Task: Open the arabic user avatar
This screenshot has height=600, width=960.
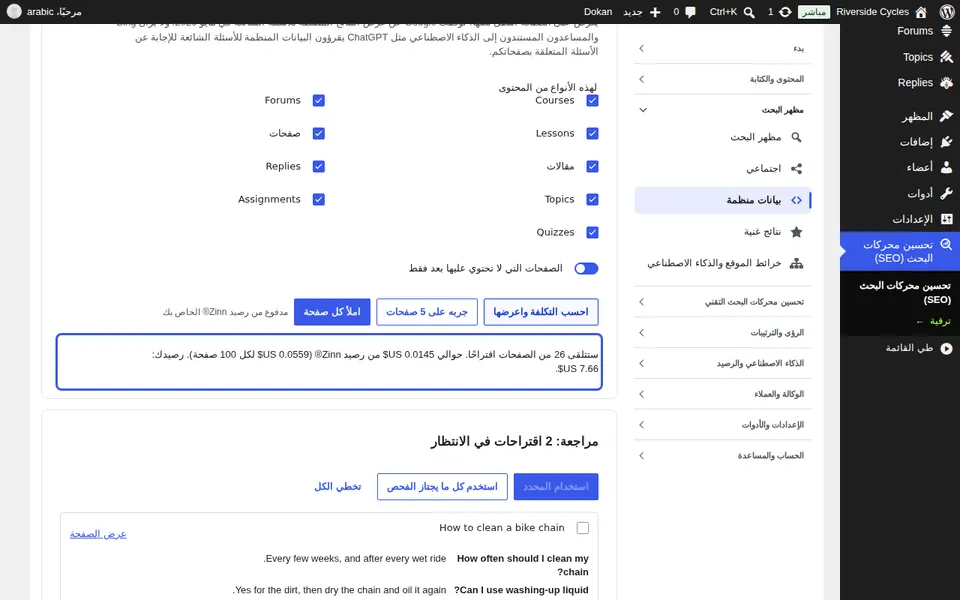Action: click(14, 12)
